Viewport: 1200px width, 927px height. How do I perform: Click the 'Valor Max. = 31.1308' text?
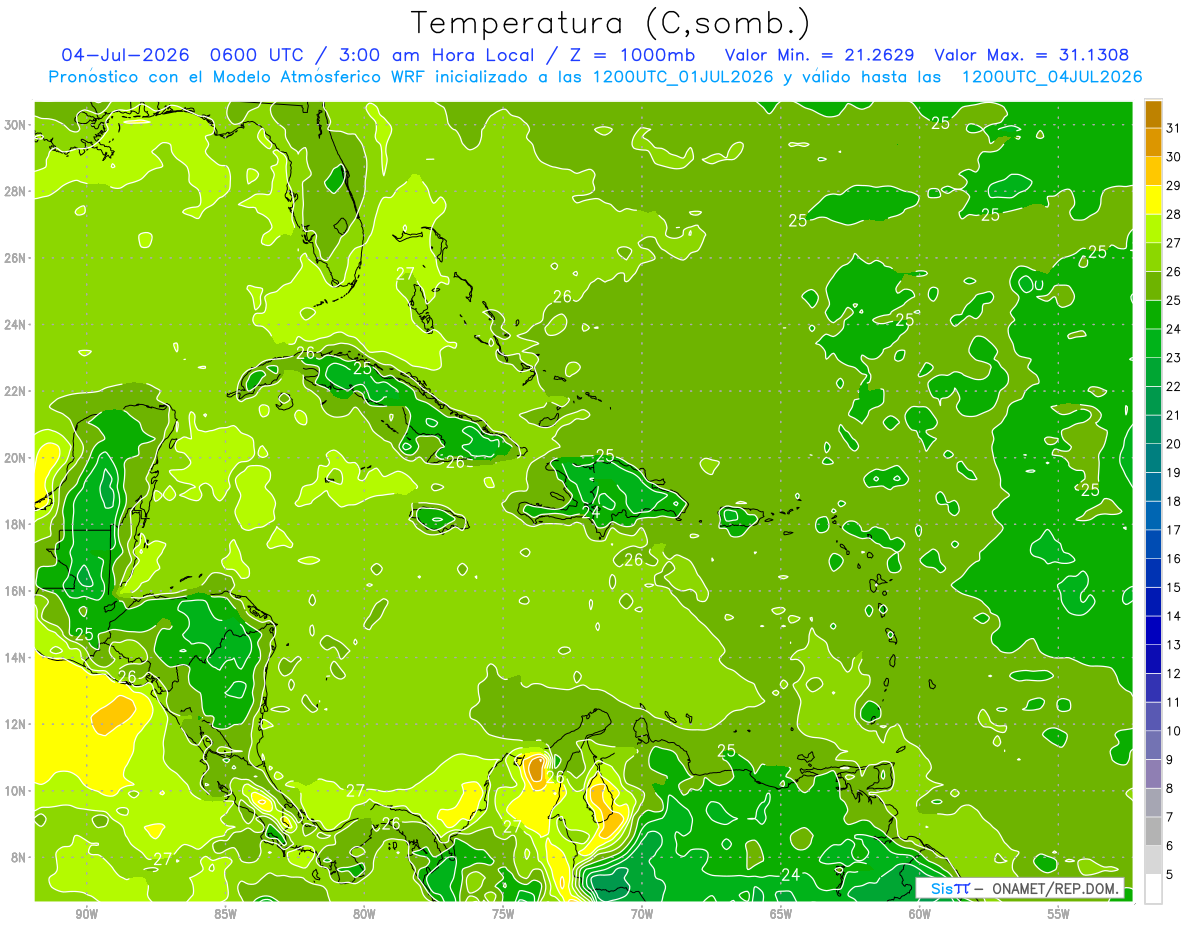pyautogui.click(x=1032, y=55)
